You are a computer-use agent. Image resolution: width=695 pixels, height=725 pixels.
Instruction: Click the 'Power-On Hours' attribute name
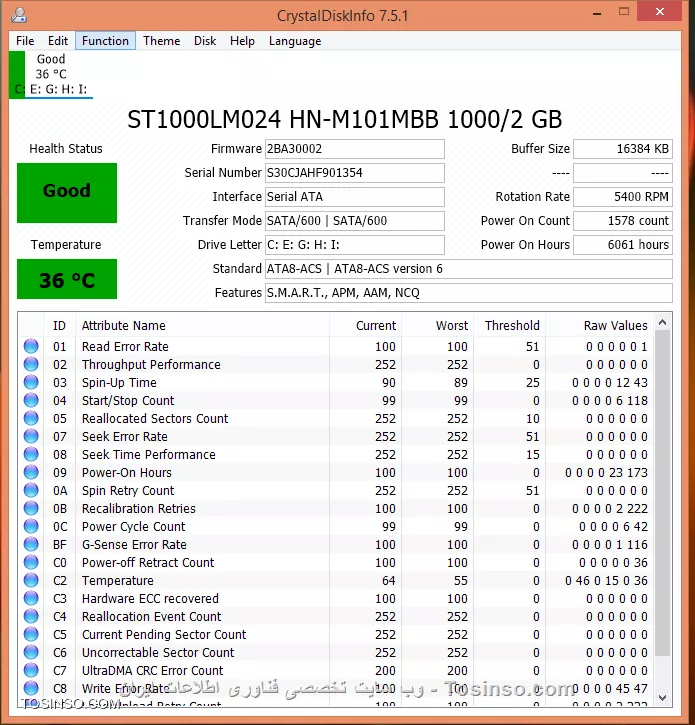(127, 473)
